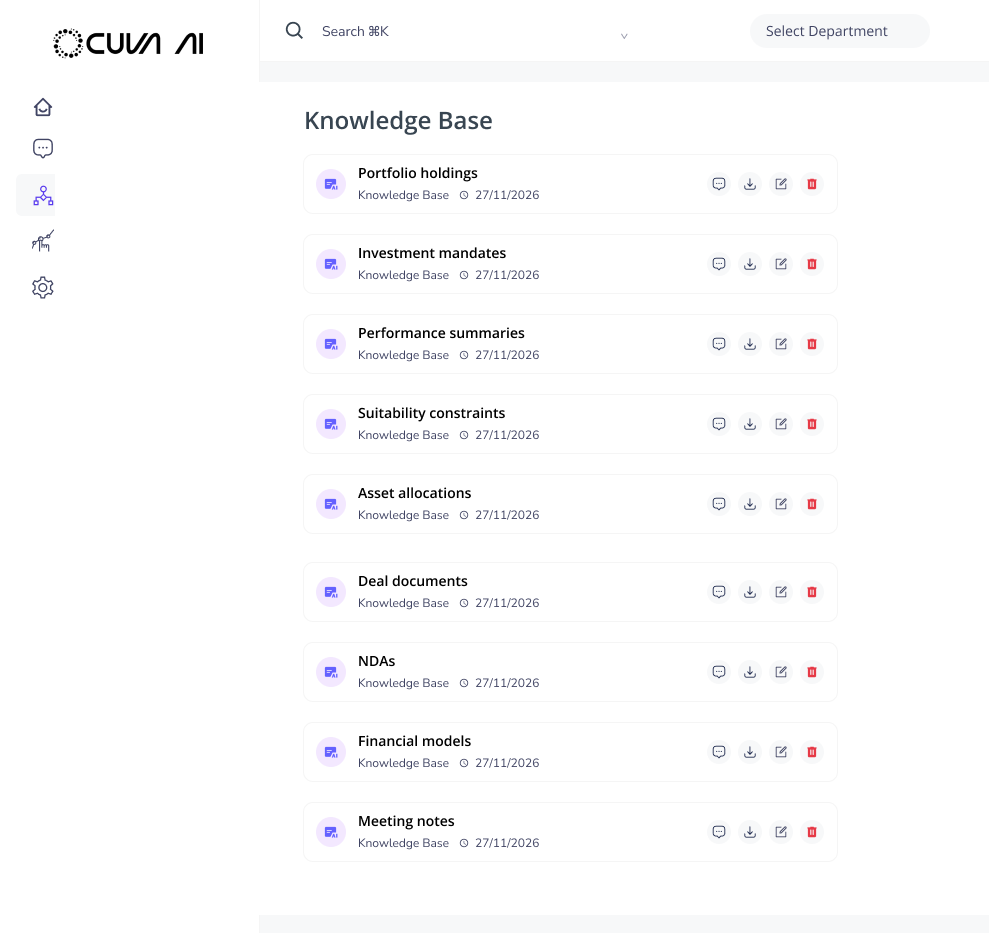Open the Settings gear icon

click(x=42, y=288)
